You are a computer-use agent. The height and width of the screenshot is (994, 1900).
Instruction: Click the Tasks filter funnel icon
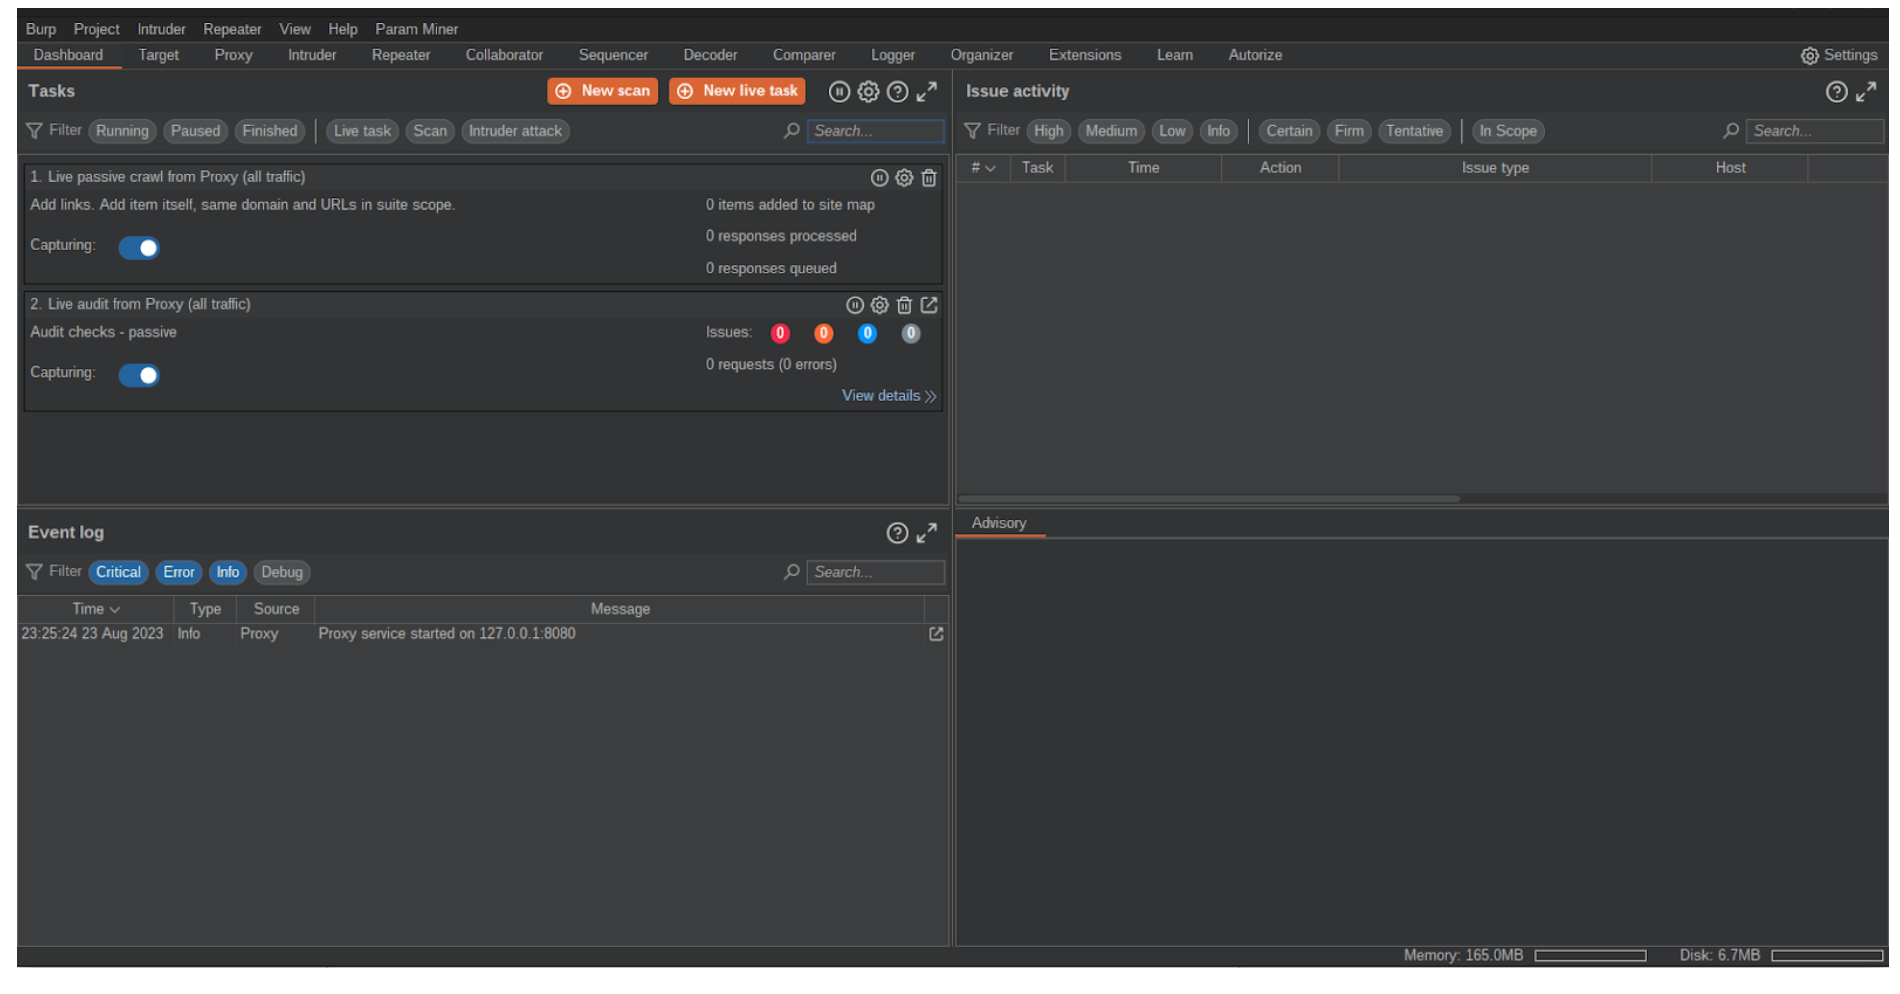[x=34, y=131]
